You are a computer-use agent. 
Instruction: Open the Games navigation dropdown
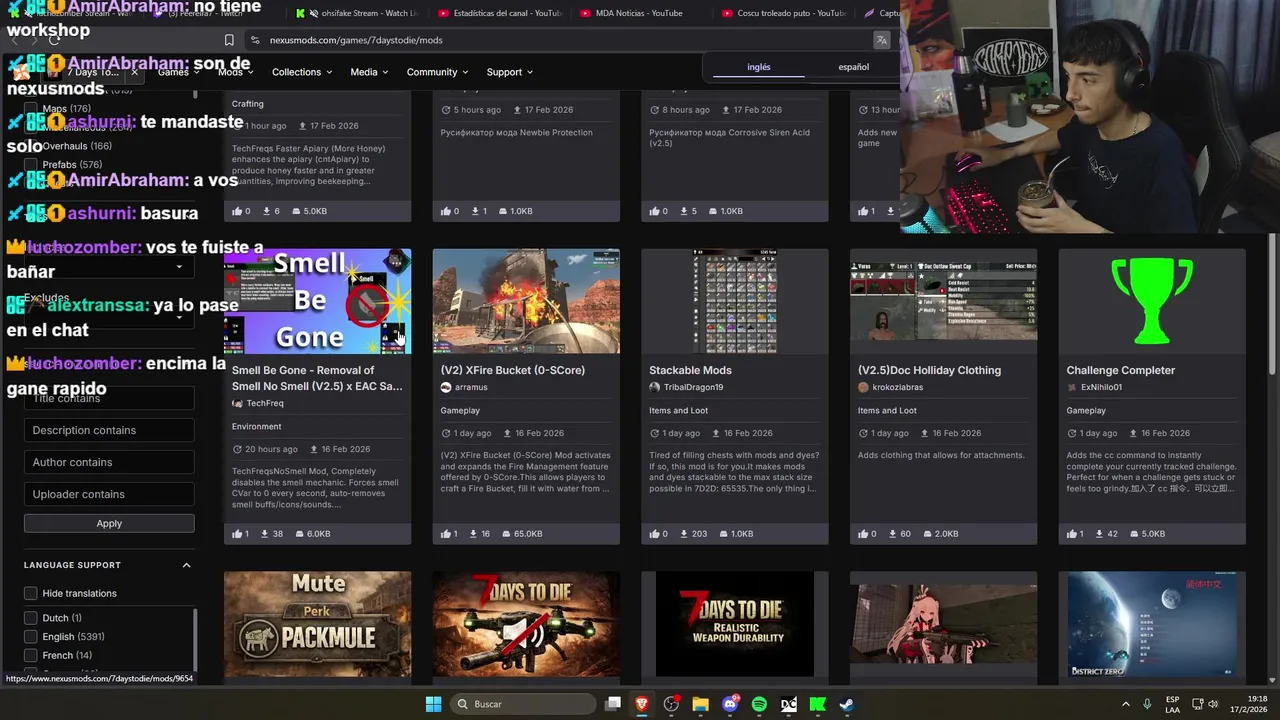179,72
